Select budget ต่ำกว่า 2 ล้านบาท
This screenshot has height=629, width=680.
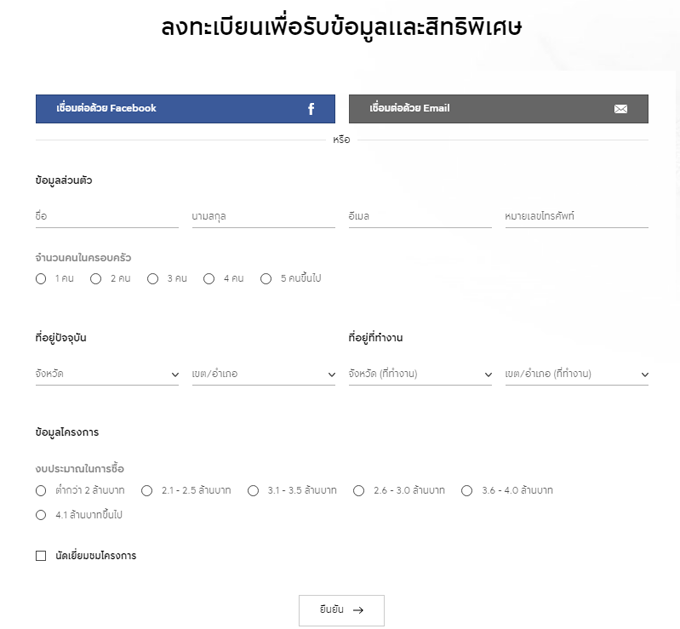coord(41,491)
